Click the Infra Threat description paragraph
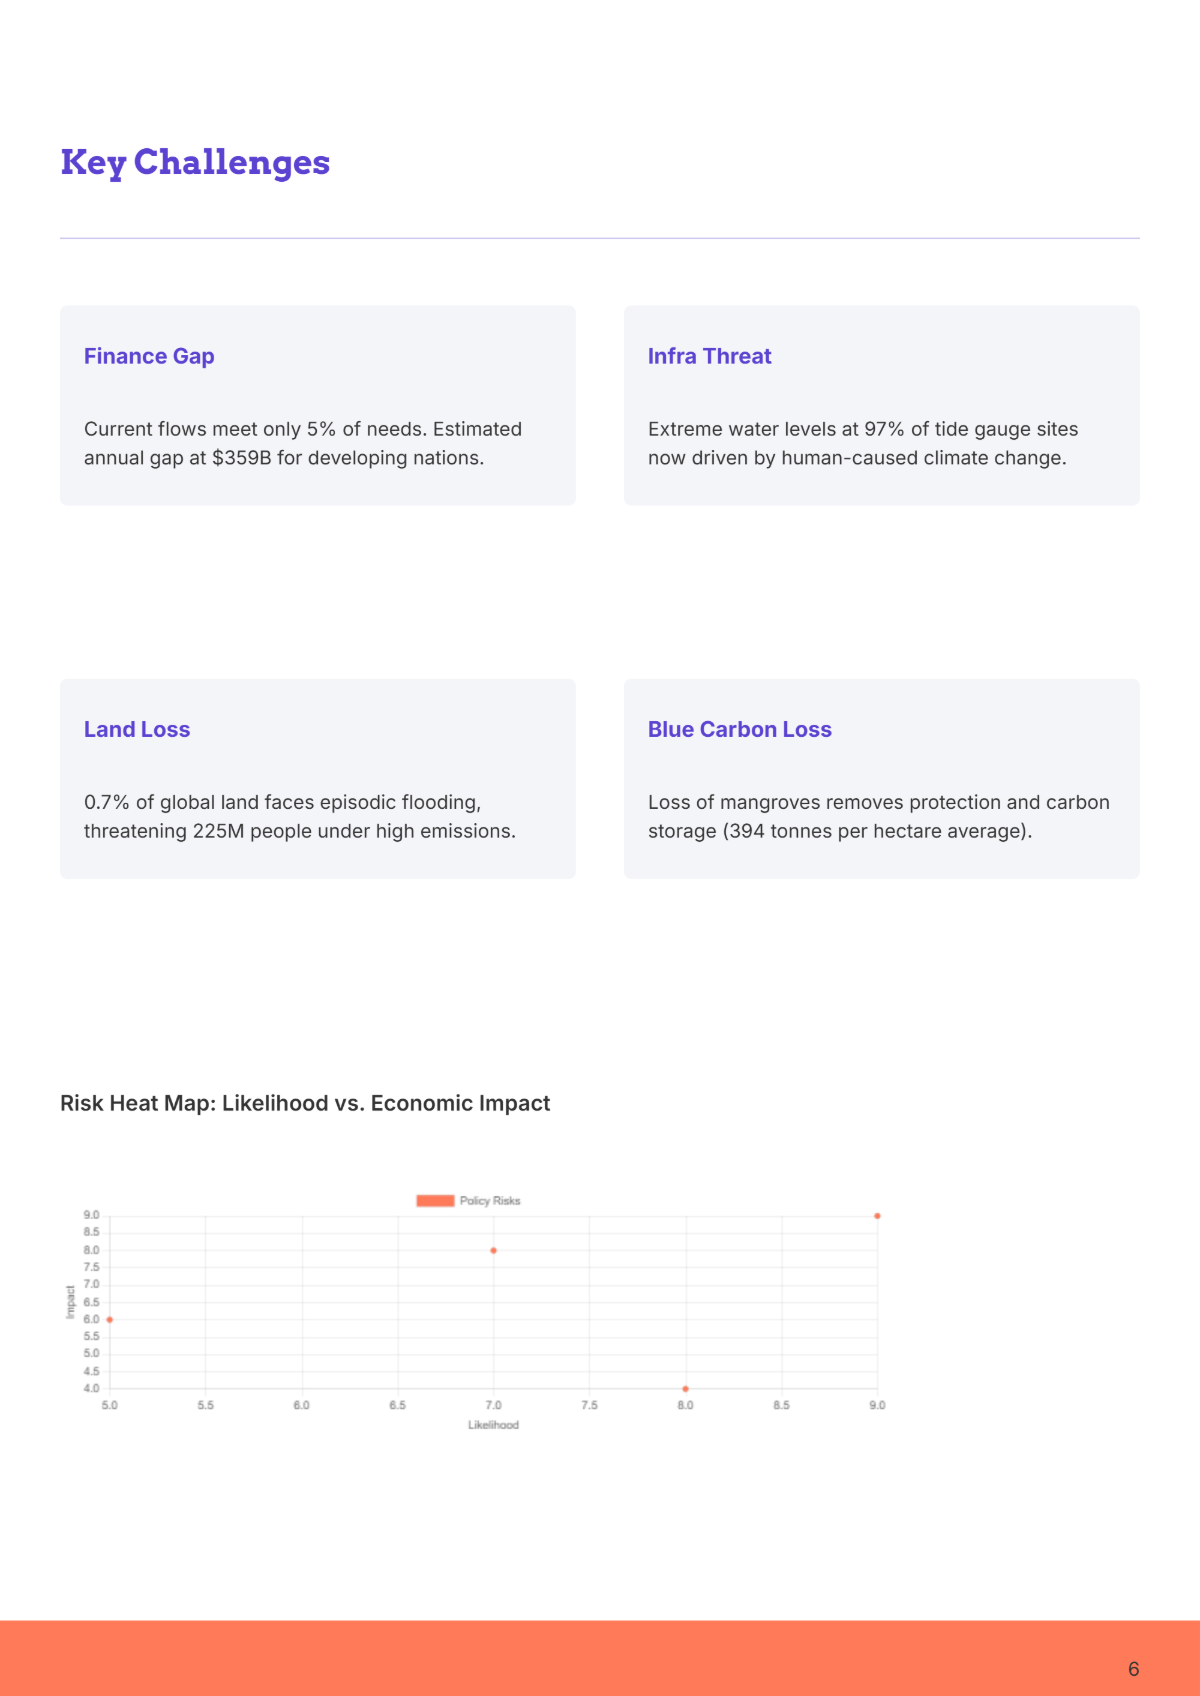The image size is (1200, 1696). (863, 443)
